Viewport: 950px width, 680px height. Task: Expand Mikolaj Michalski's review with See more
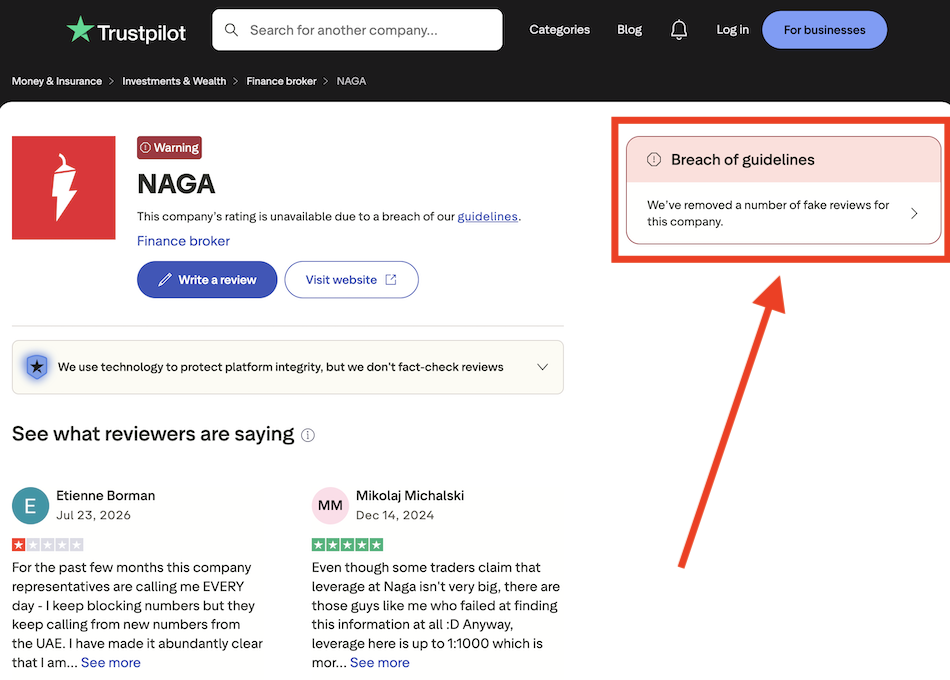(x=380, y=662)
